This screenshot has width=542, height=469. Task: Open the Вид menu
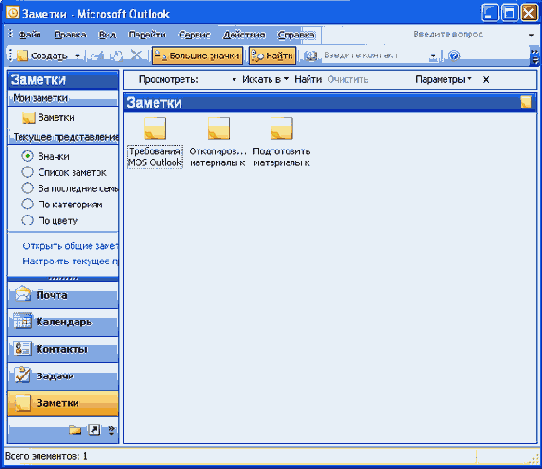[x=108, y=34]
